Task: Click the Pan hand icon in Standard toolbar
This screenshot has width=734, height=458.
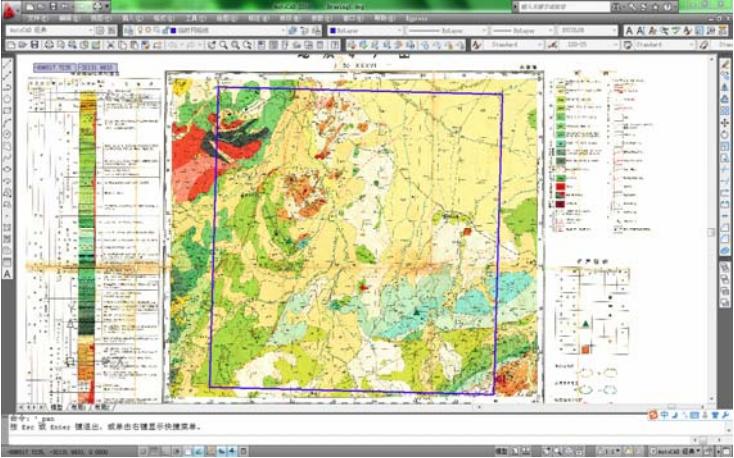Action: [212, 45]
